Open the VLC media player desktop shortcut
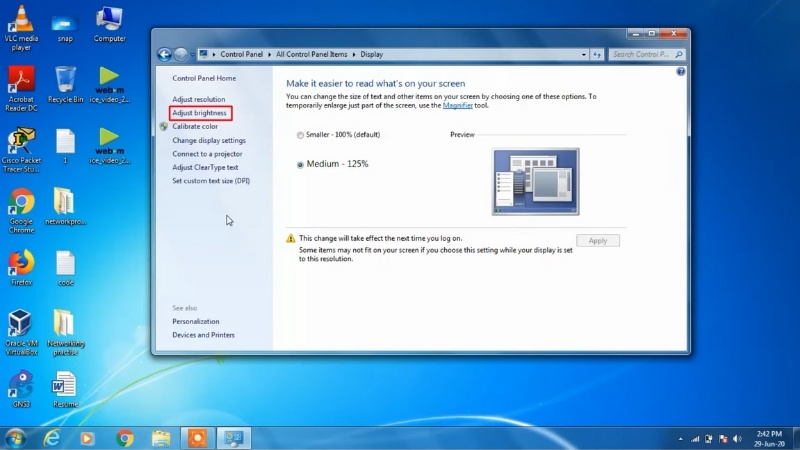 21,28
